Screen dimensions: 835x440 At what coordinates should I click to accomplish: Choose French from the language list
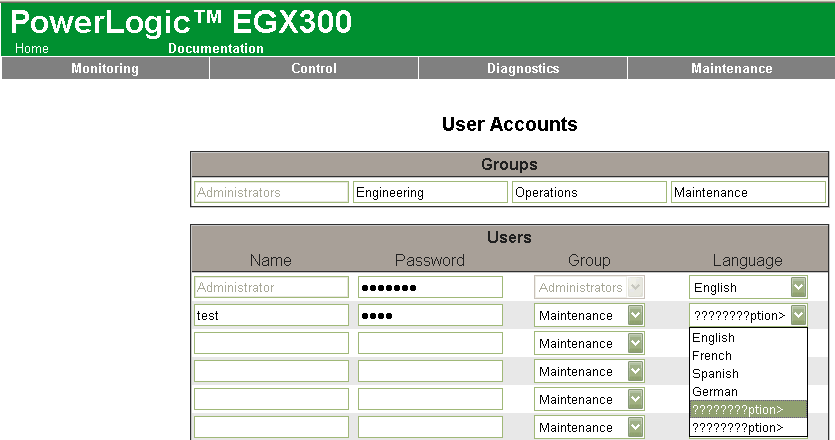[748, 356]
